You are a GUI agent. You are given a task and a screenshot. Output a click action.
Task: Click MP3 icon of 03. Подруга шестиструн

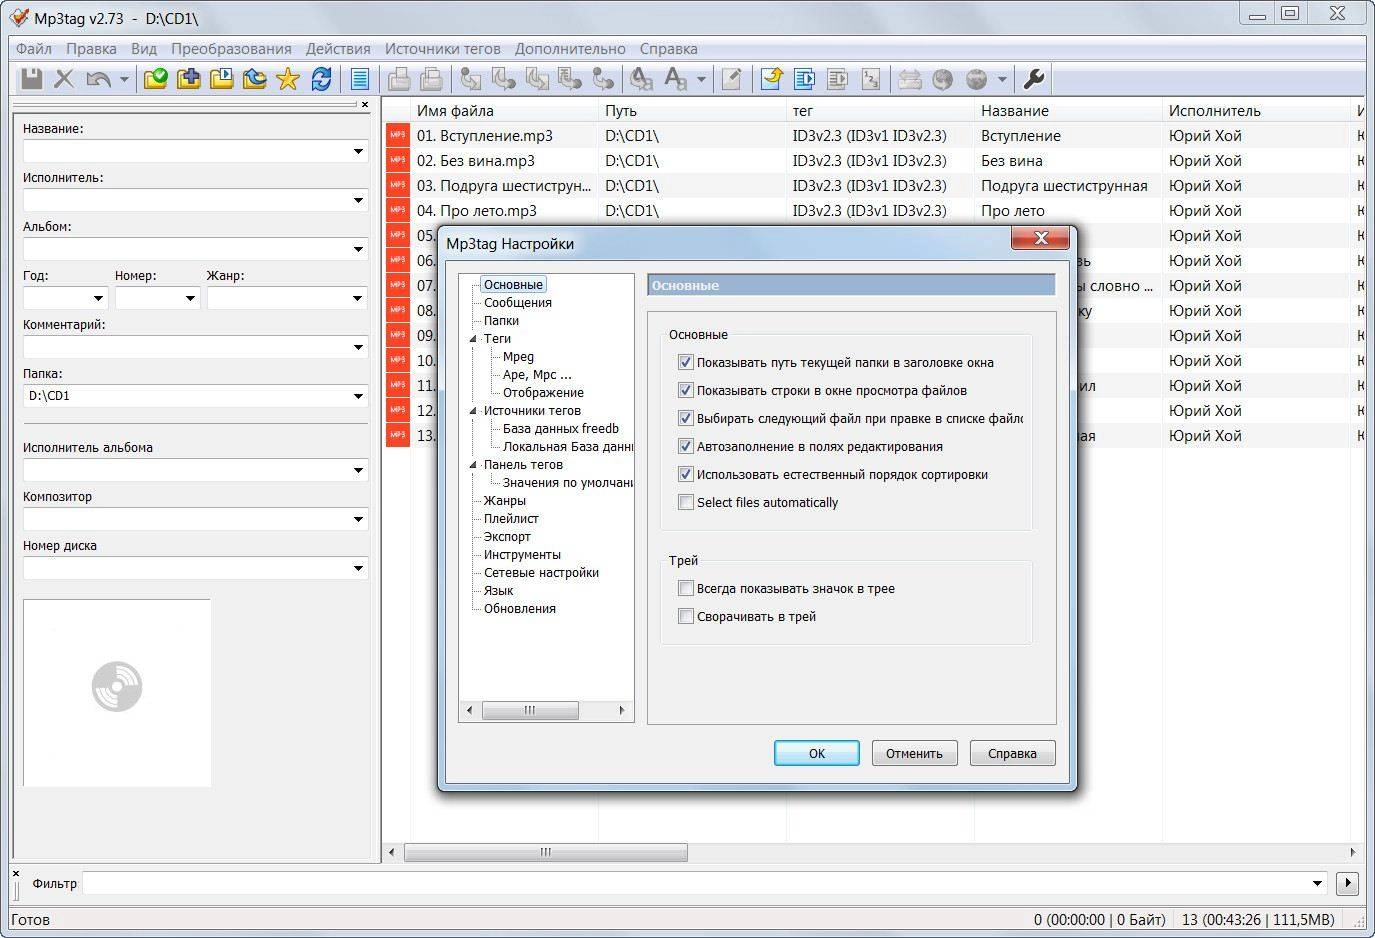pos(397,185)
